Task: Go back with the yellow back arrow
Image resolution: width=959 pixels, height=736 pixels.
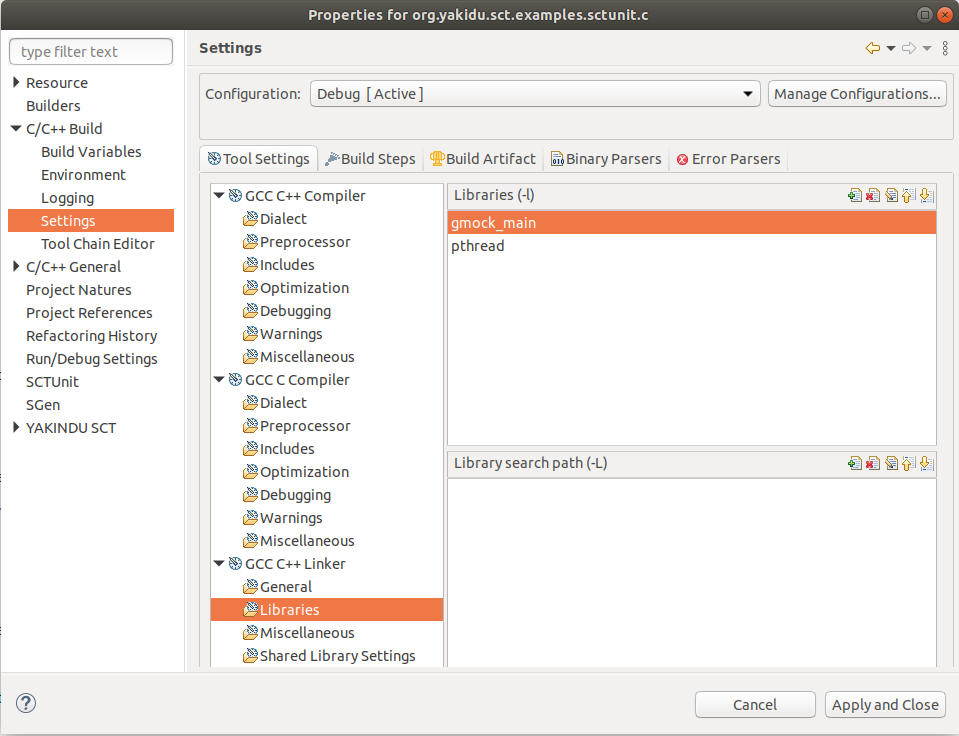Action: tap(873, 48)
